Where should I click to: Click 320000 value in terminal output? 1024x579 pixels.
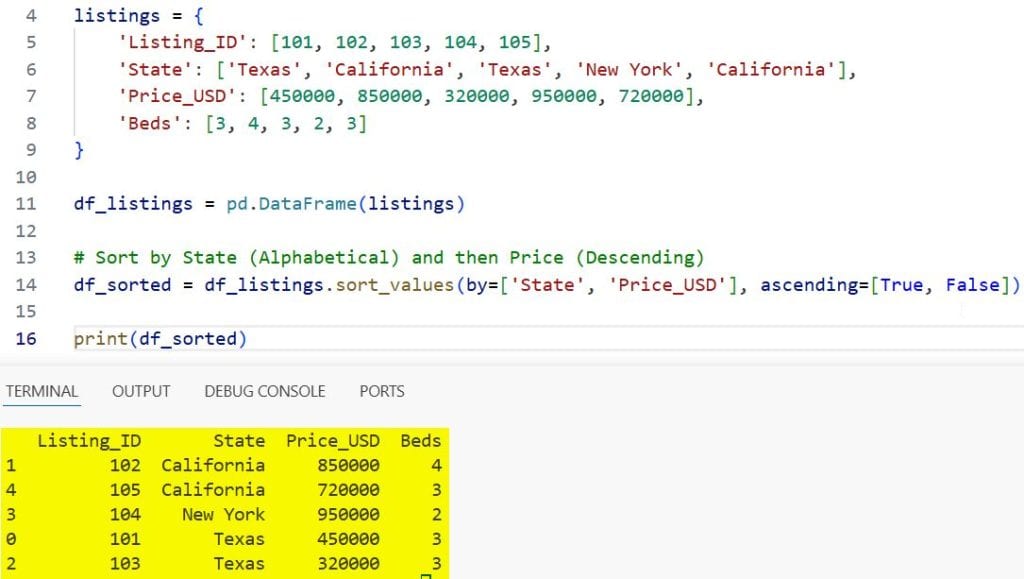[348, 564]
